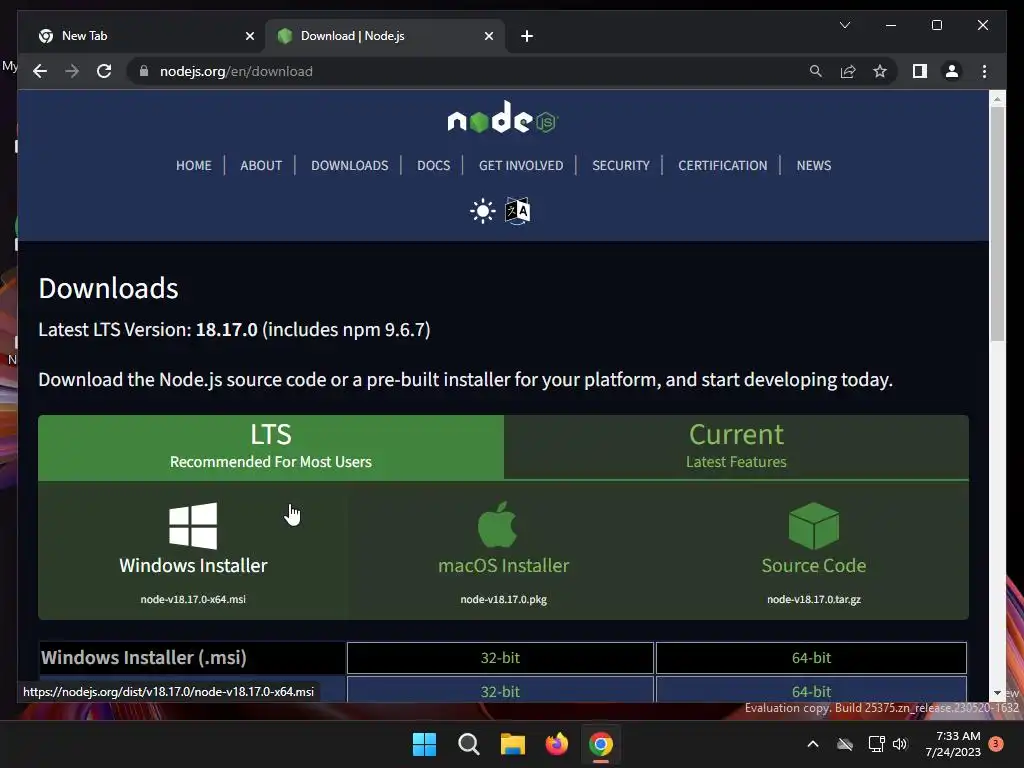Download 32-bit Windows Installer (.msi)
This screenshot has height=768, width=1024.
tap(500, 658)
